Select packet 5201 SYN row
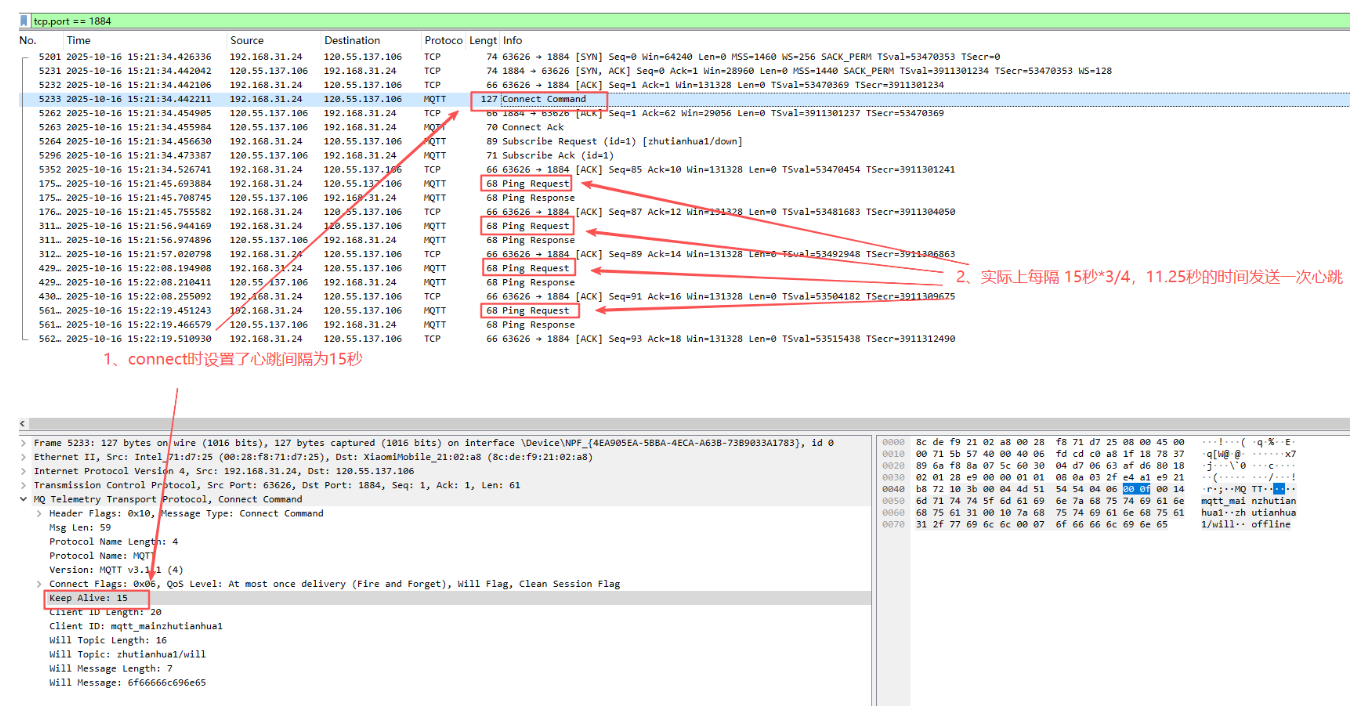The image size is (1357, 710). click(x=683, y=57)
